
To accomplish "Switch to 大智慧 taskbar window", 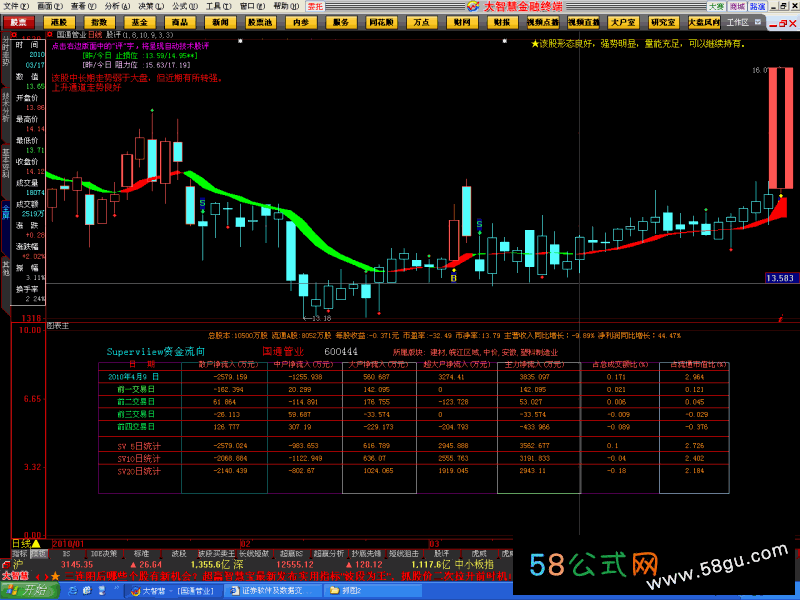I will click(x=175, y=591).
